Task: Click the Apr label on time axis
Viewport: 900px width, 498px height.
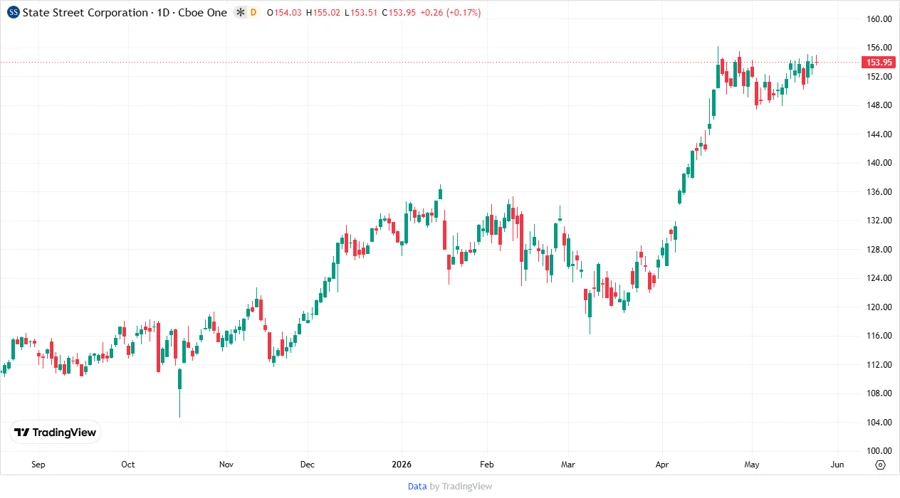Action: (662, 465)
